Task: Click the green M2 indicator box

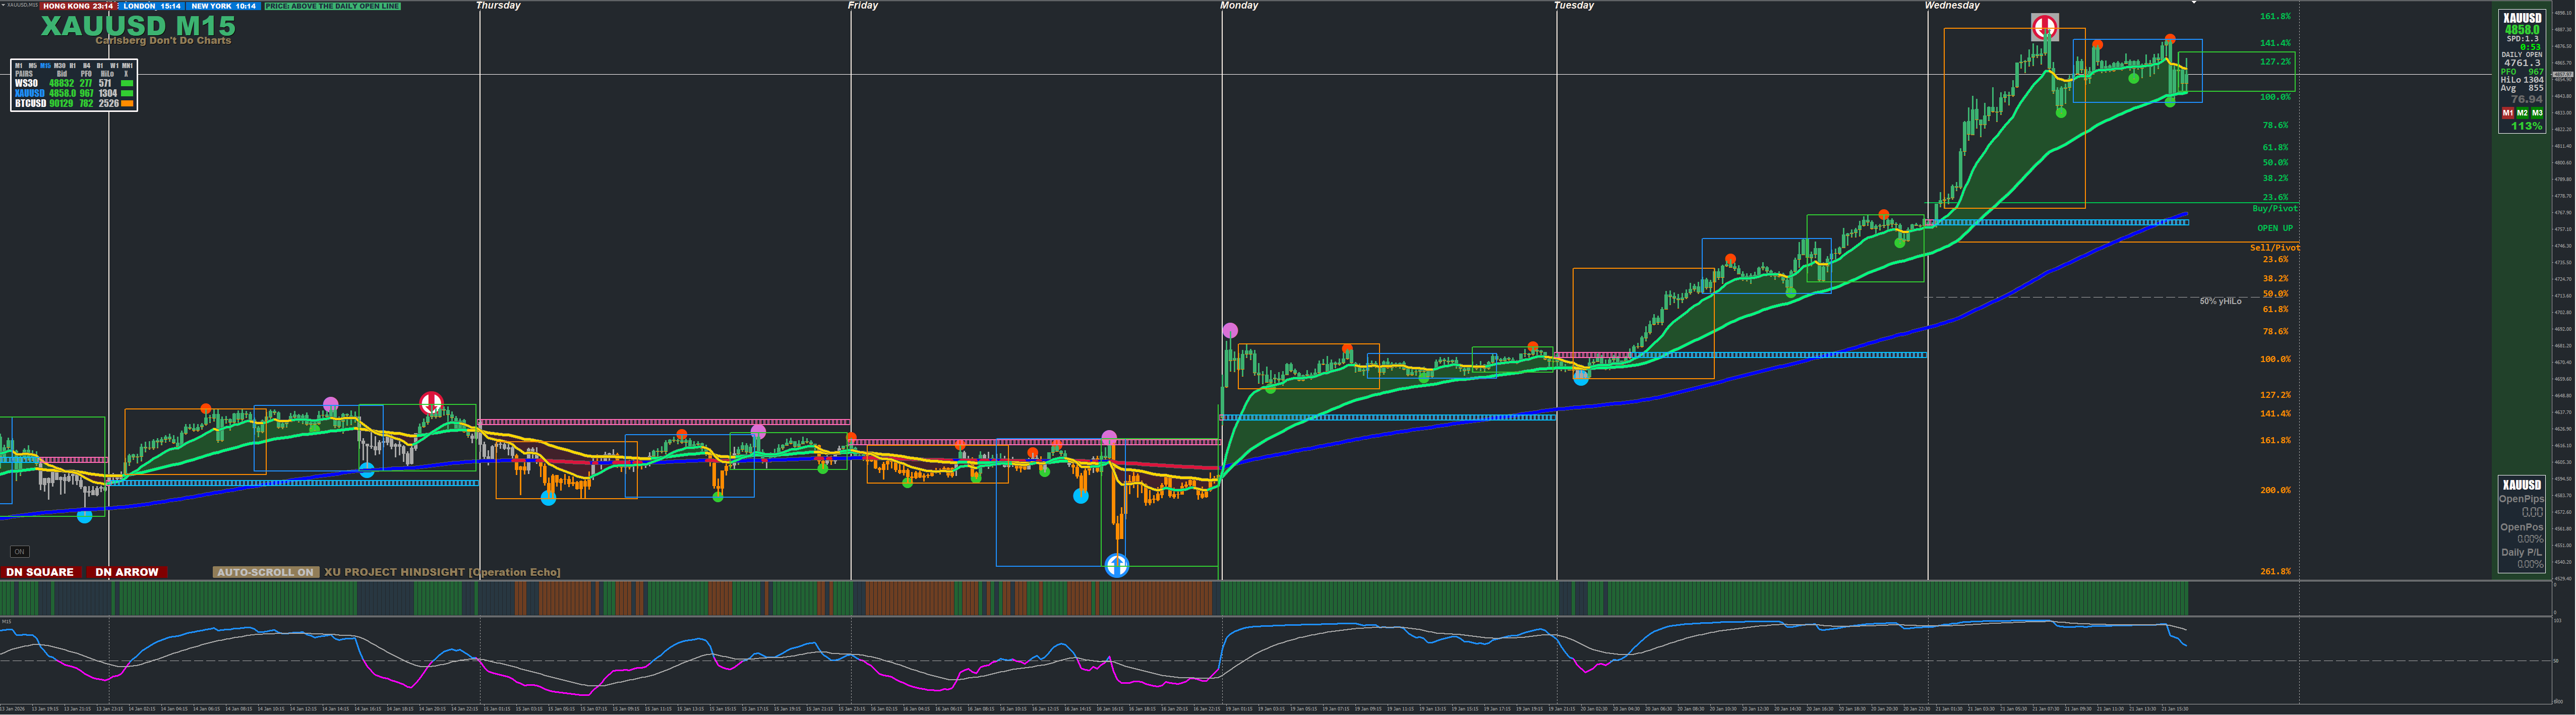Action: pyautogui.click(x=2522, y=113)
